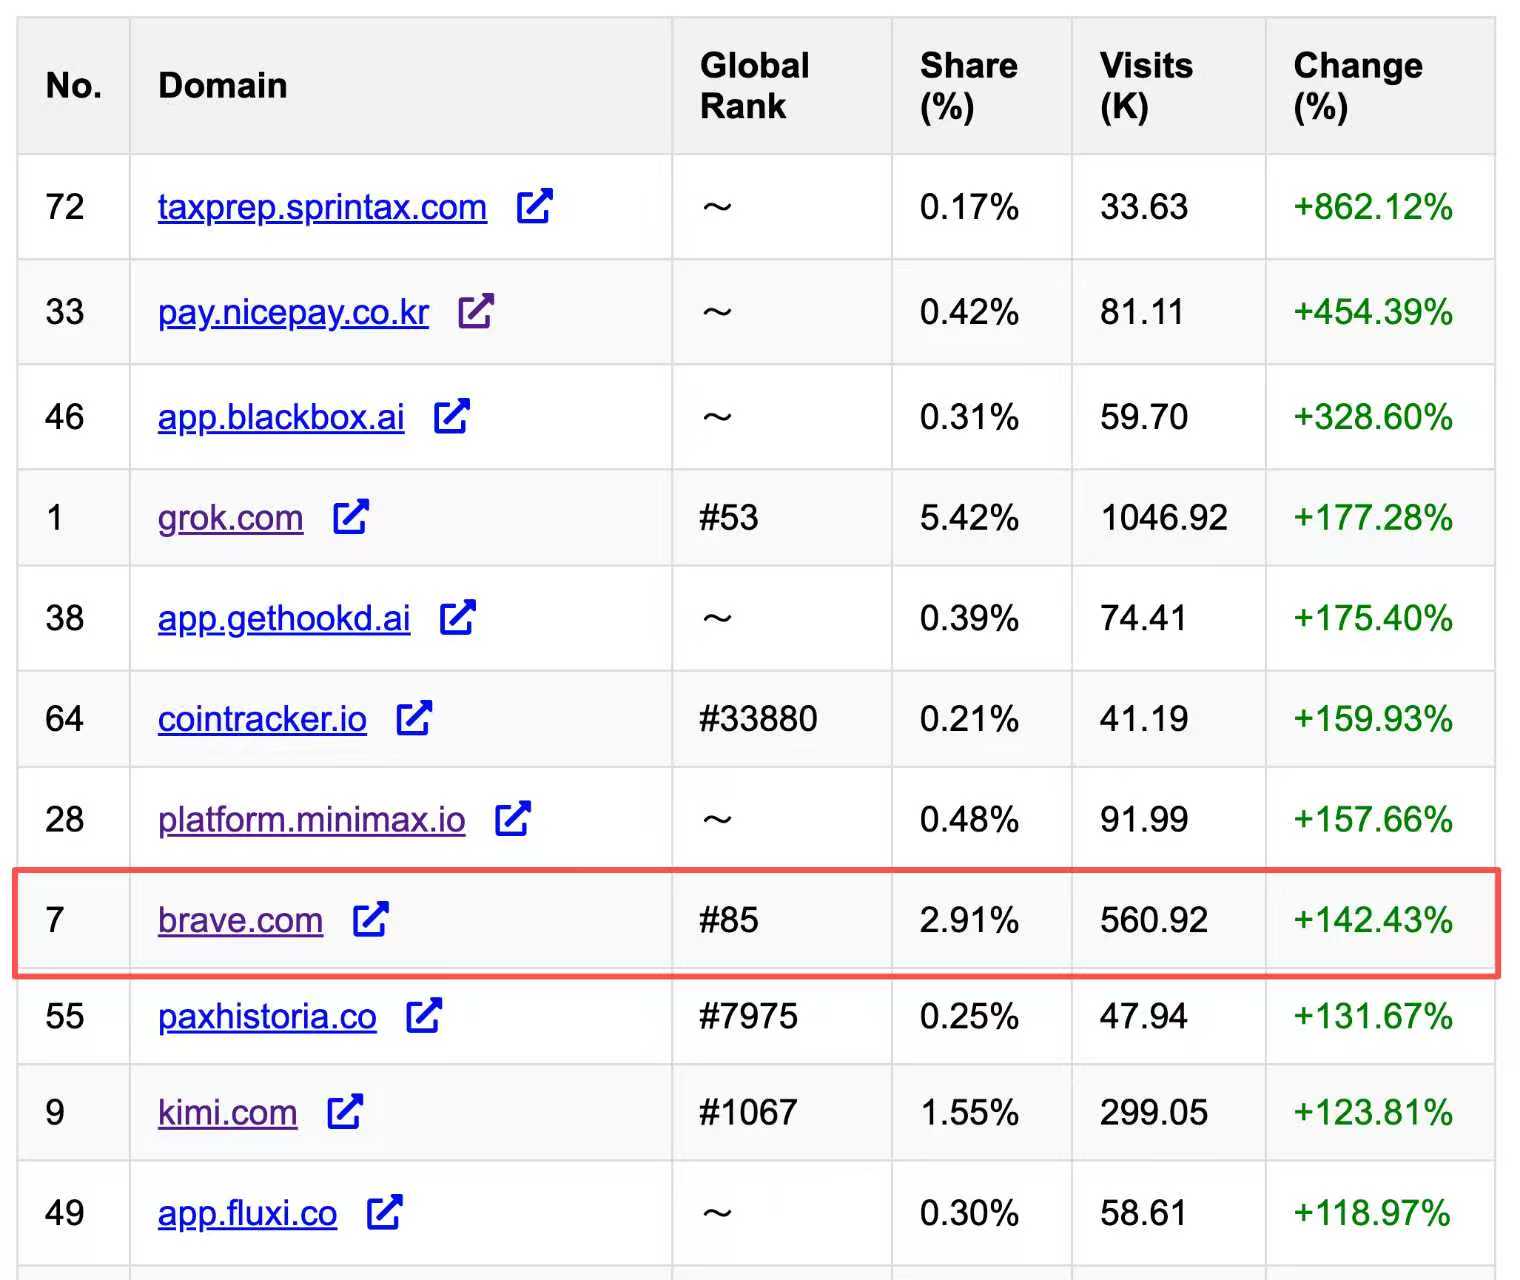Viewport: 1520px width, 1280px height.
Task: Open external link icon beside cointracker.io
Action: click(414, 718)
